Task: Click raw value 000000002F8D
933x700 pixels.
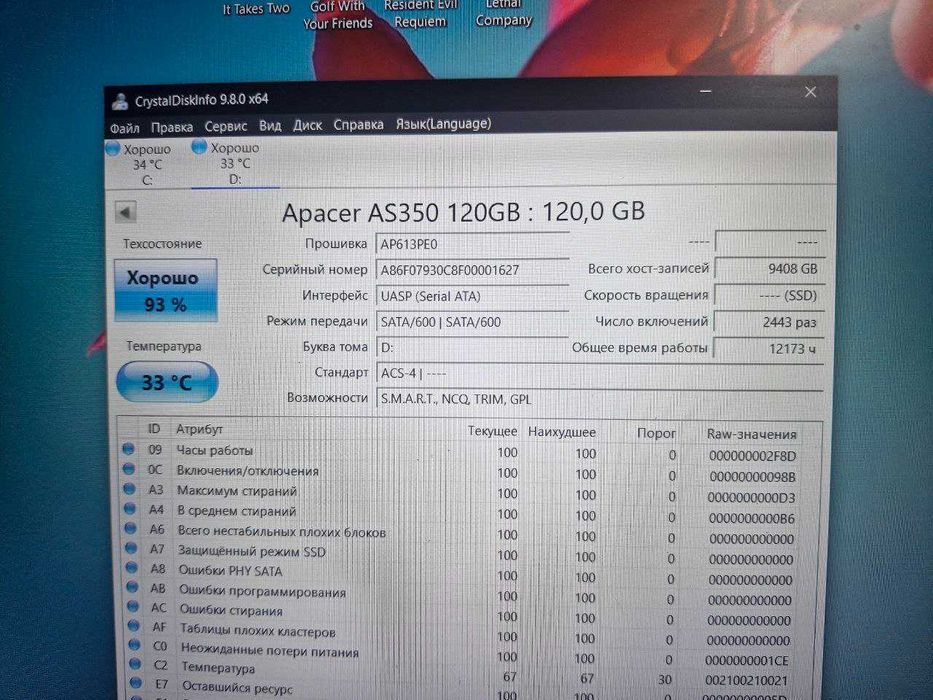Action: click(752, 457)
